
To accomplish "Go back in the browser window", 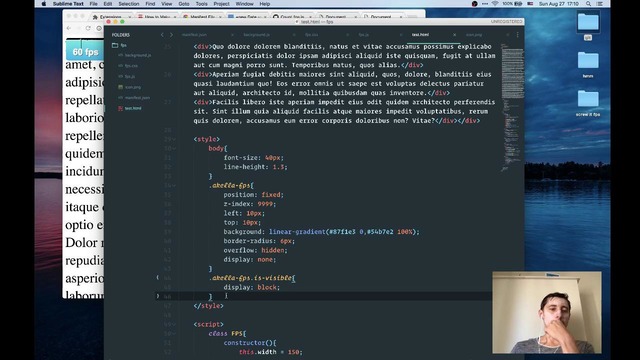I will tap(69, 28).
